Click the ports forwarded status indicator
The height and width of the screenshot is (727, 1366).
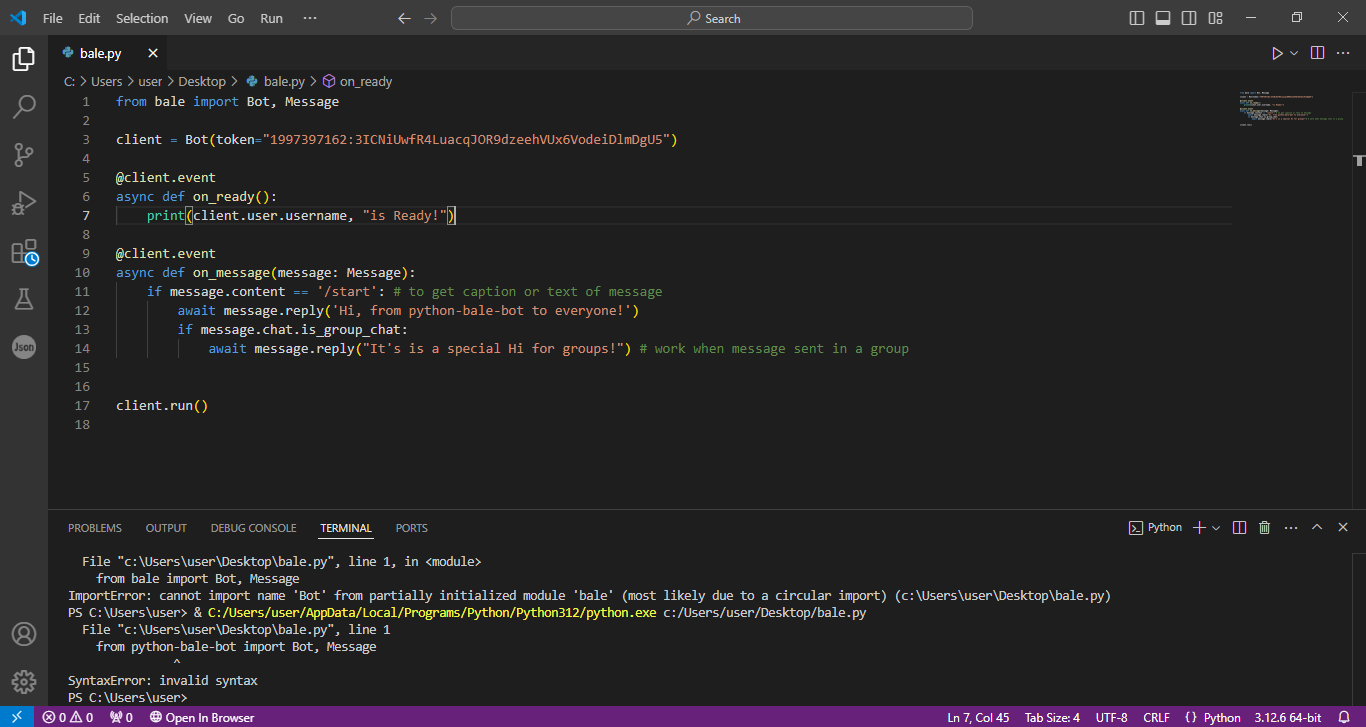point(121,717)
